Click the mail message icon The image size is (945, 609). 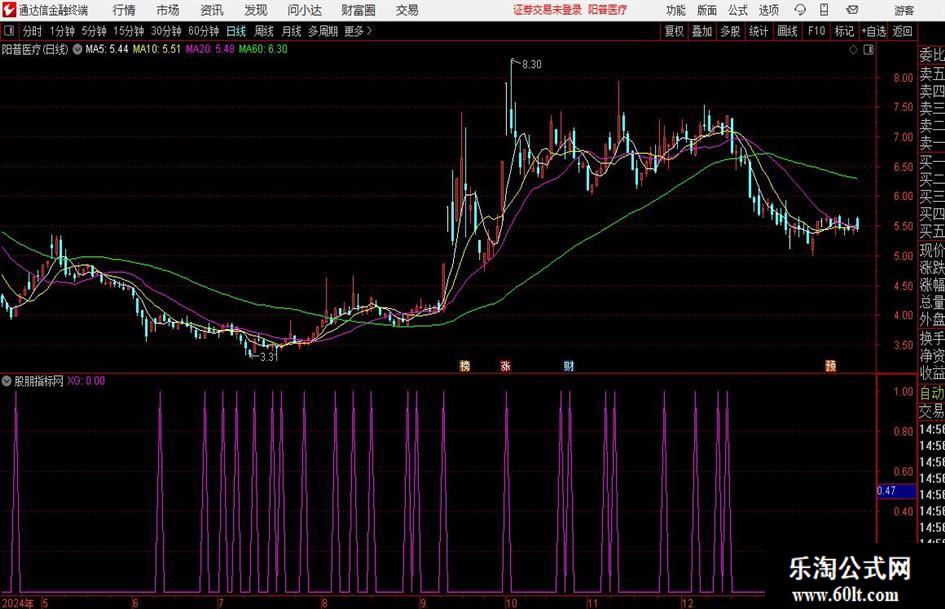(852, 10)
